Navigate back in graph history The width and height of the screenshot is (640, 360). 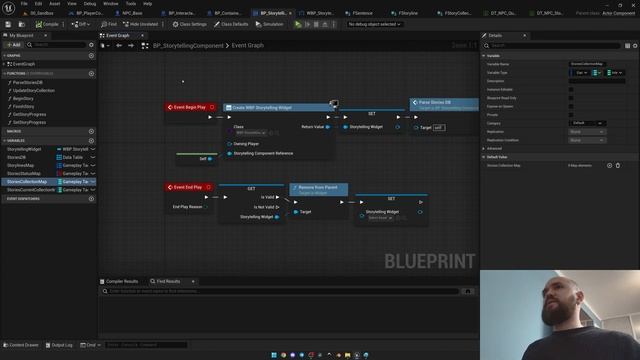[119, 46]
